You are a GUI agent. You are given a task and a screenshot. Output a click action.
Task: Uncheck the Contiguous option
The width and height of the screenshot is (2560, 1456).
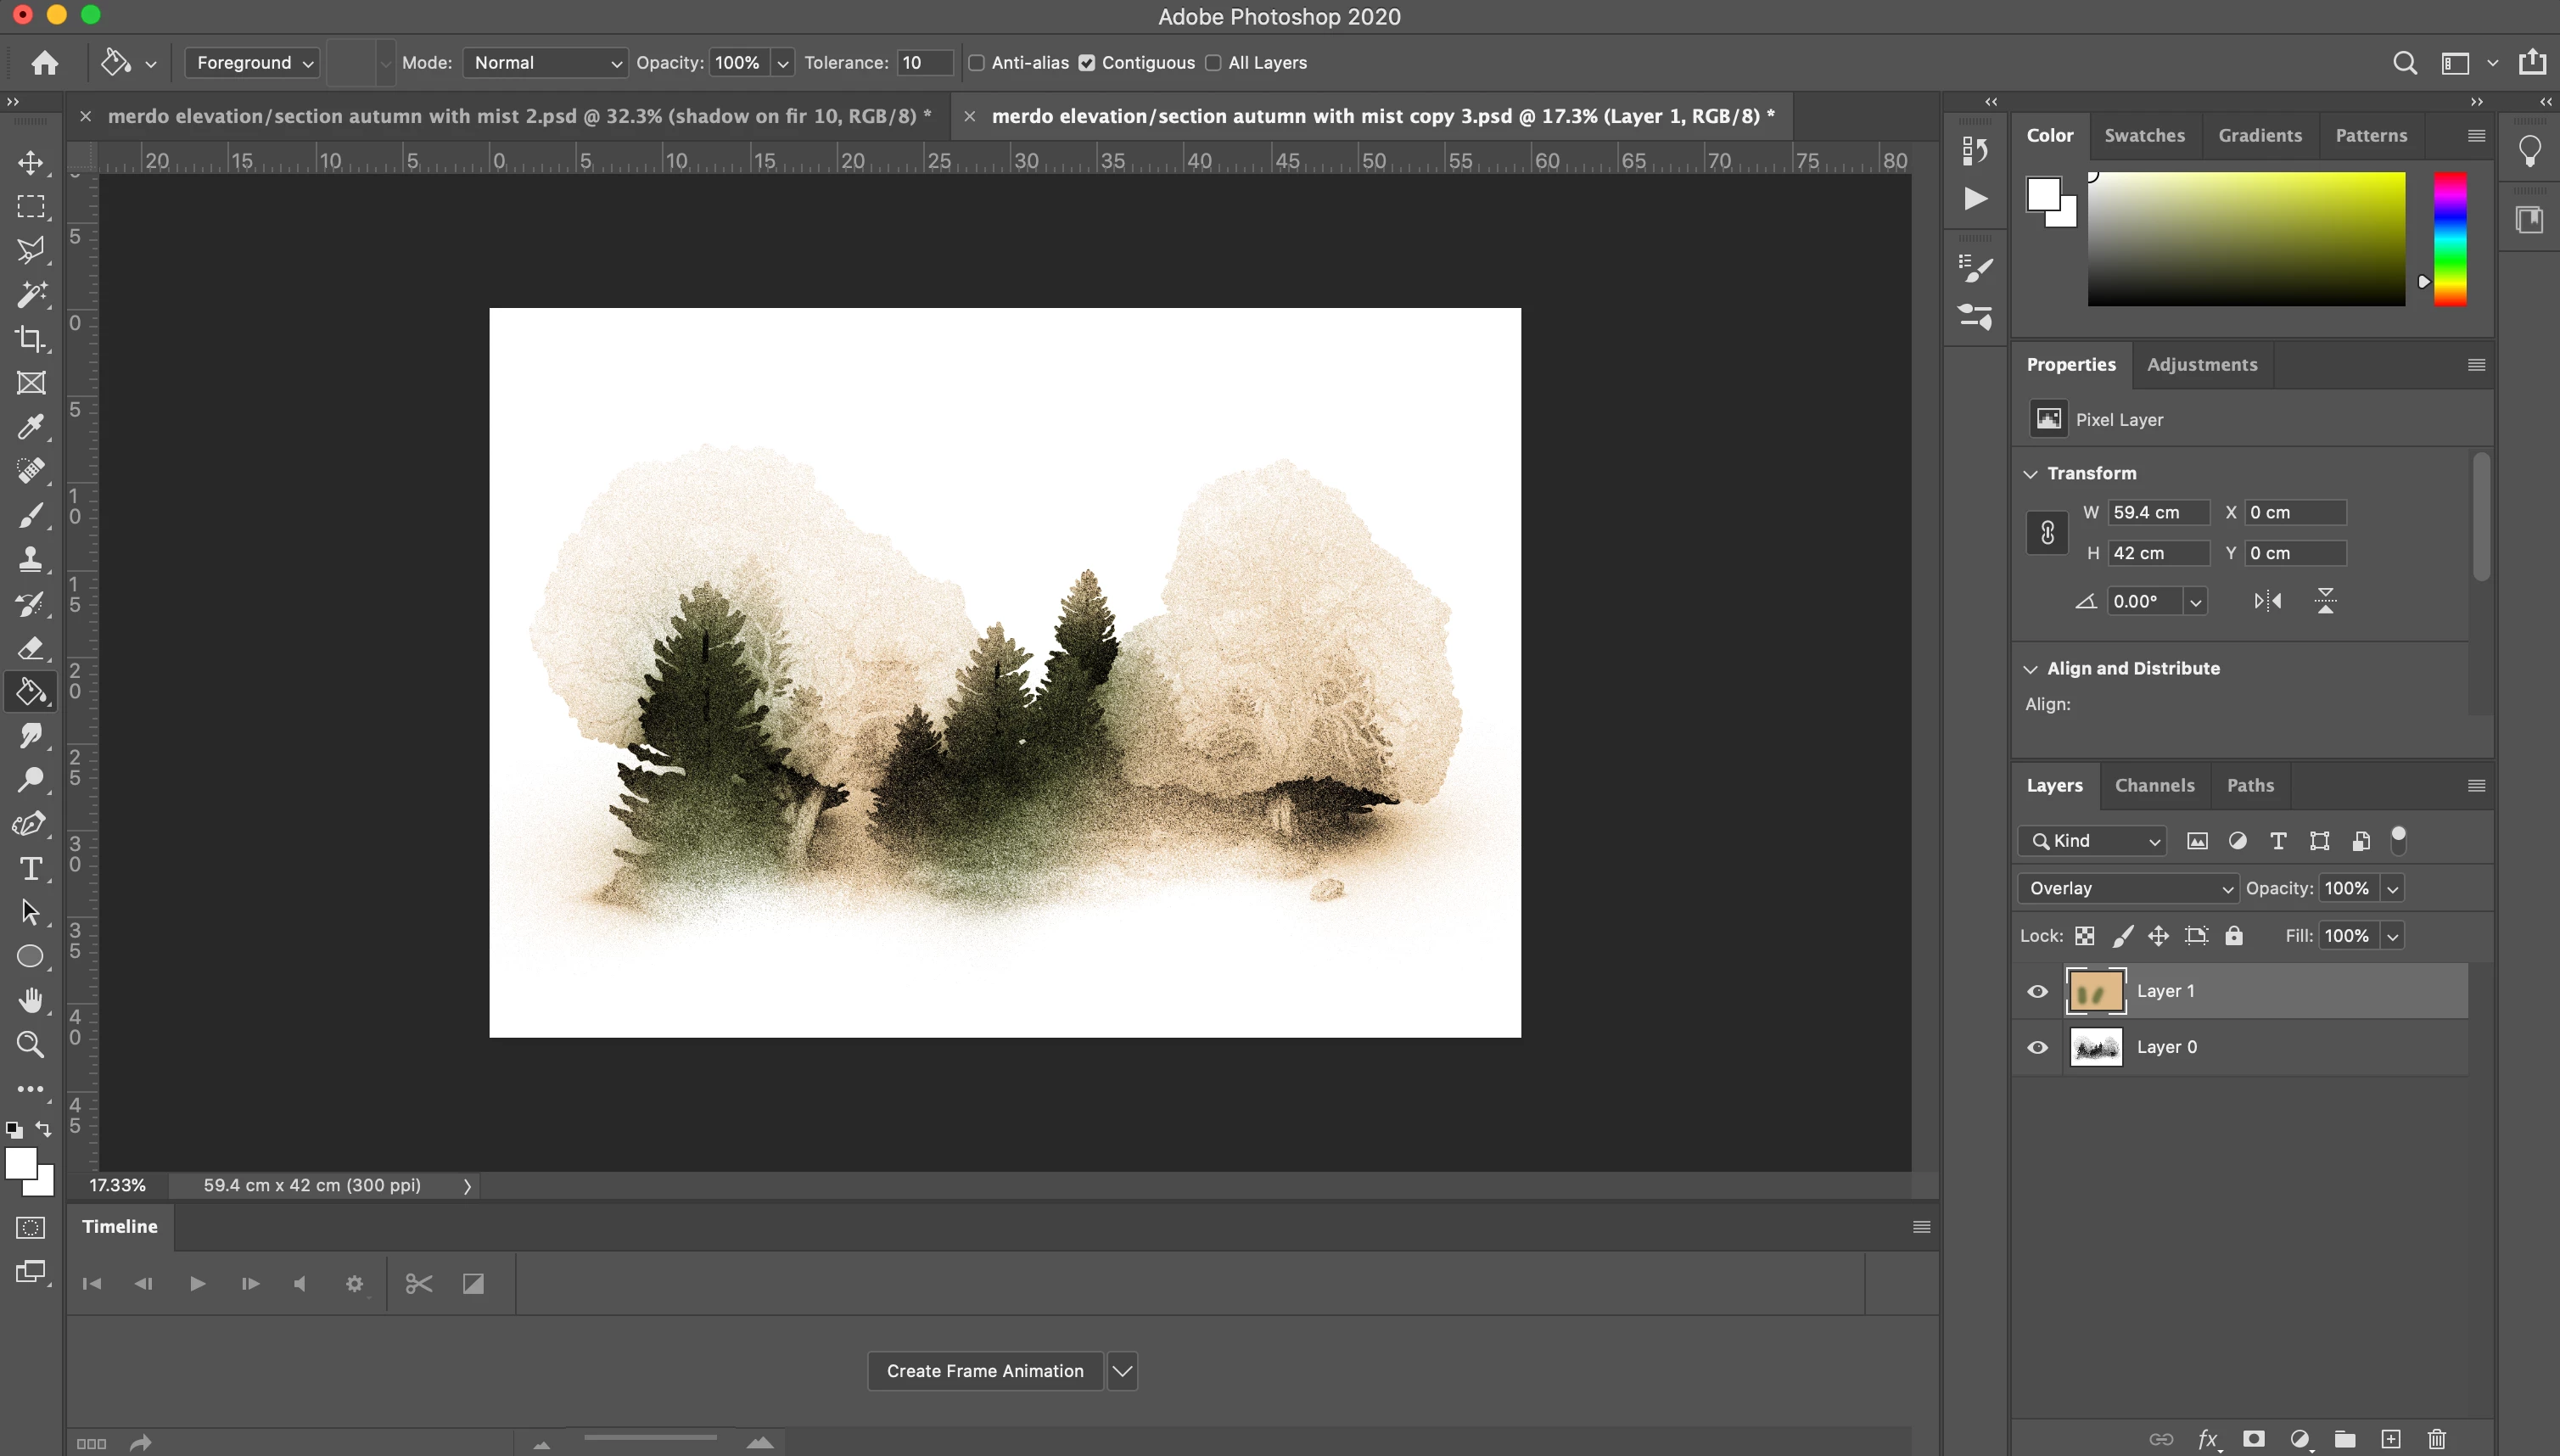click(x=1087, y=63)
